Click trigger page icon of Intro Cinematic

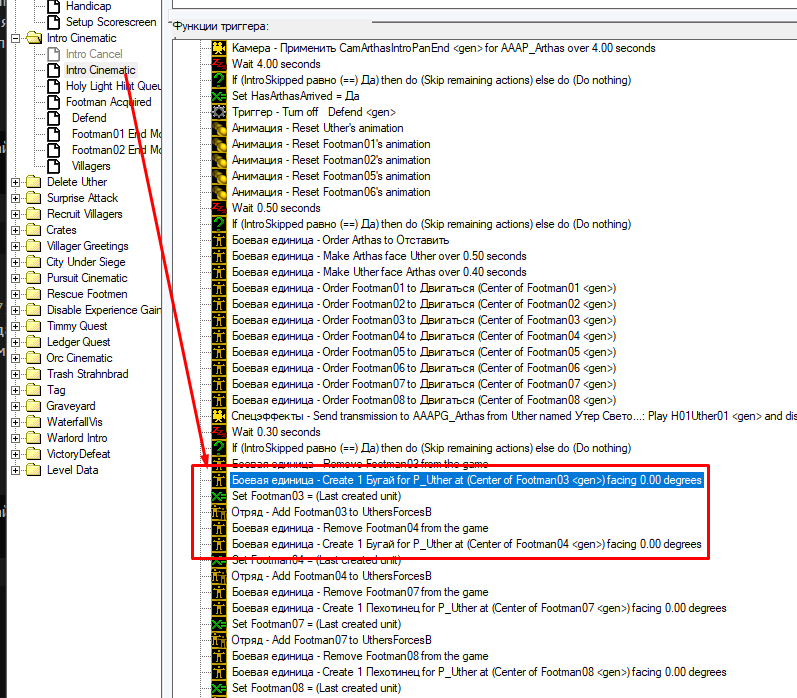click(x=54, y=70)
